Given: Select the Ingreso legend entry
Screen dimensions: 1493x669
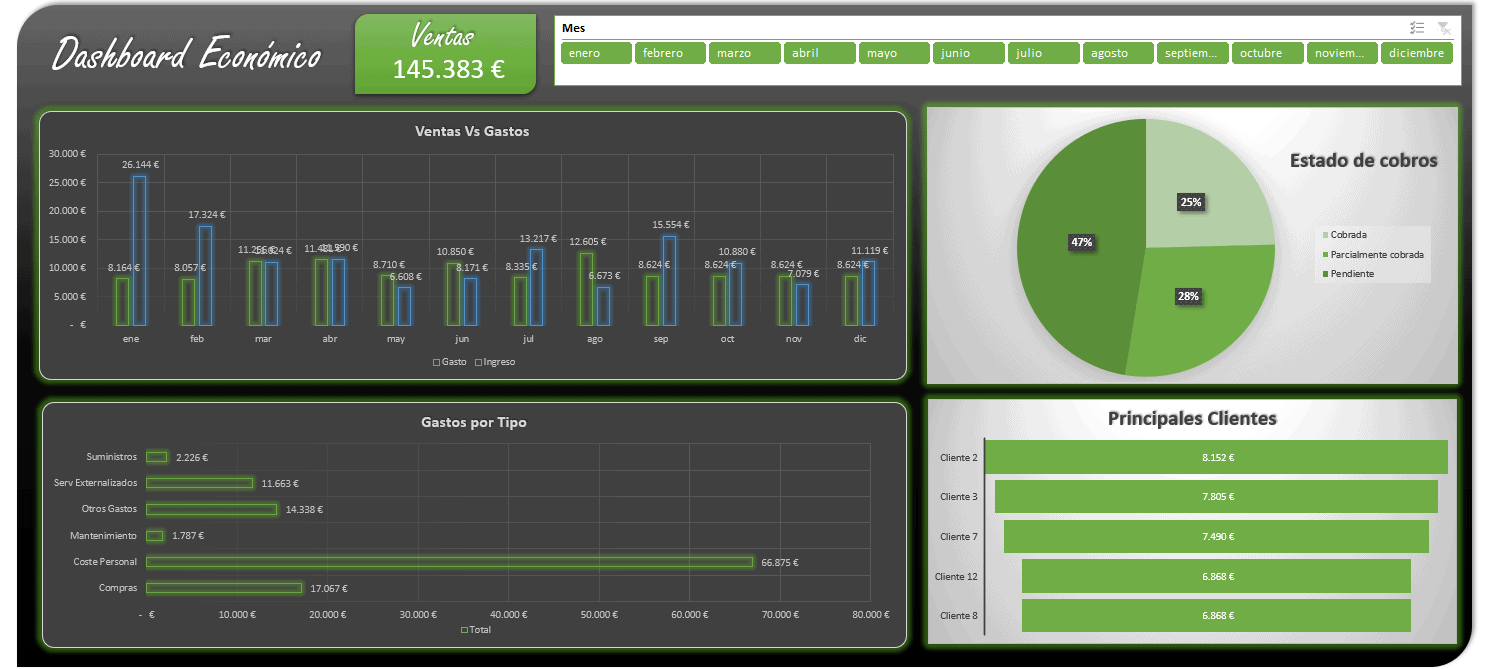Looking at the screenshot, I should tap(495, 362).
